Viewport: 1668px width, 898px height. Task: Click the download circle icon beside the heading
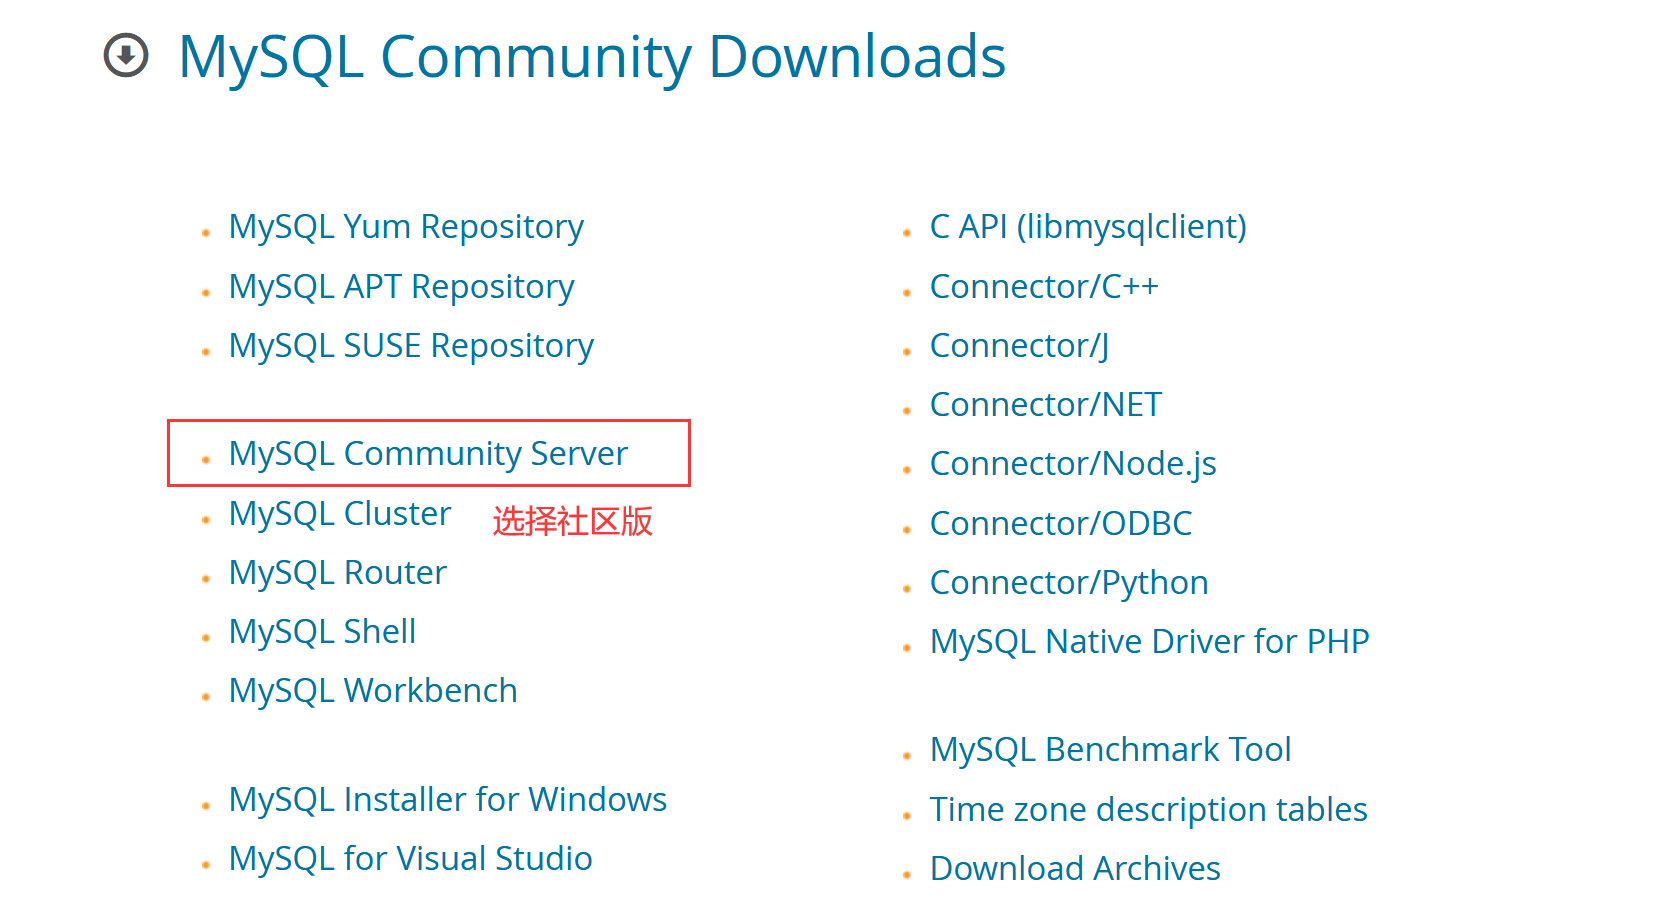tap(126, 55)
